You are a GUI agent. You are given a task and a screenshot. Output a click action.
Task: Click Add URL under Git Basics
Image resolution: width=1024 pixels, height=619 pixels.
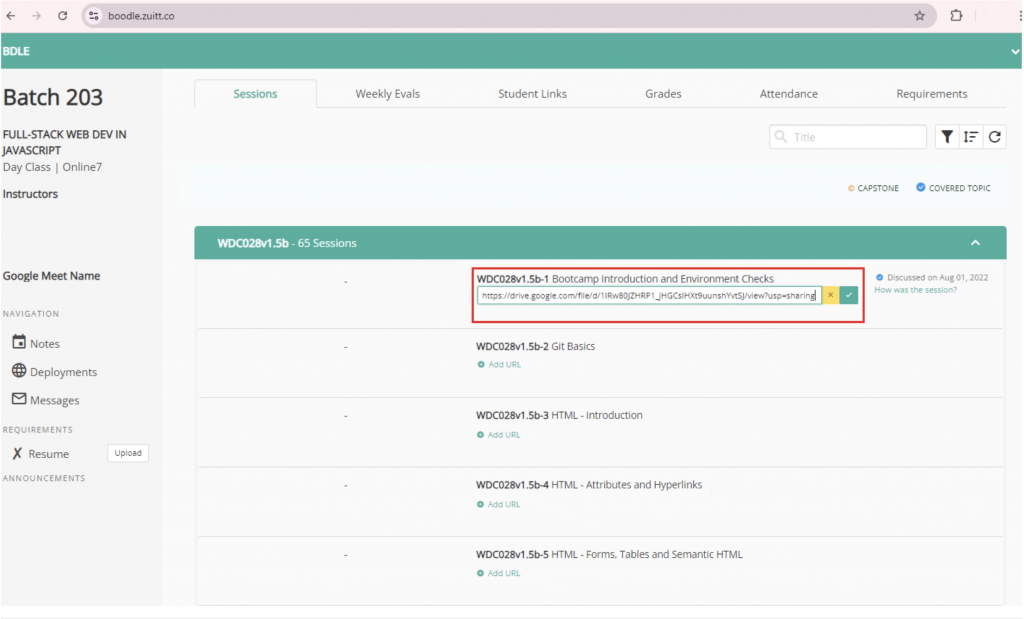pyautogui.click(x=499, y=365)
